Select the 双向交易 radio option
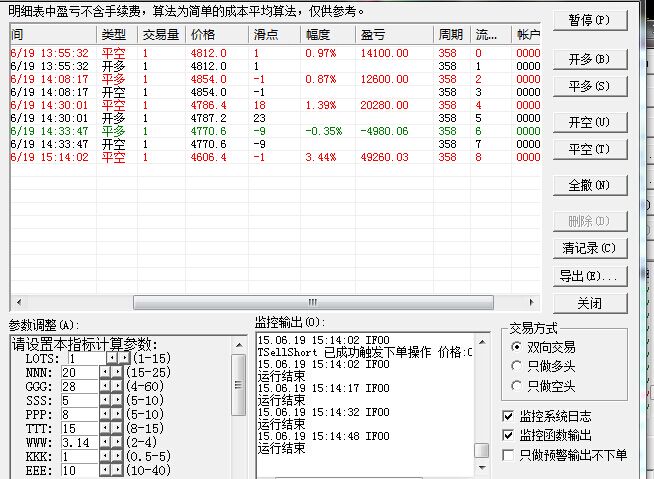The height and width of the screenshot is (479, 654). pyautogui.click(x=516, y=346)
